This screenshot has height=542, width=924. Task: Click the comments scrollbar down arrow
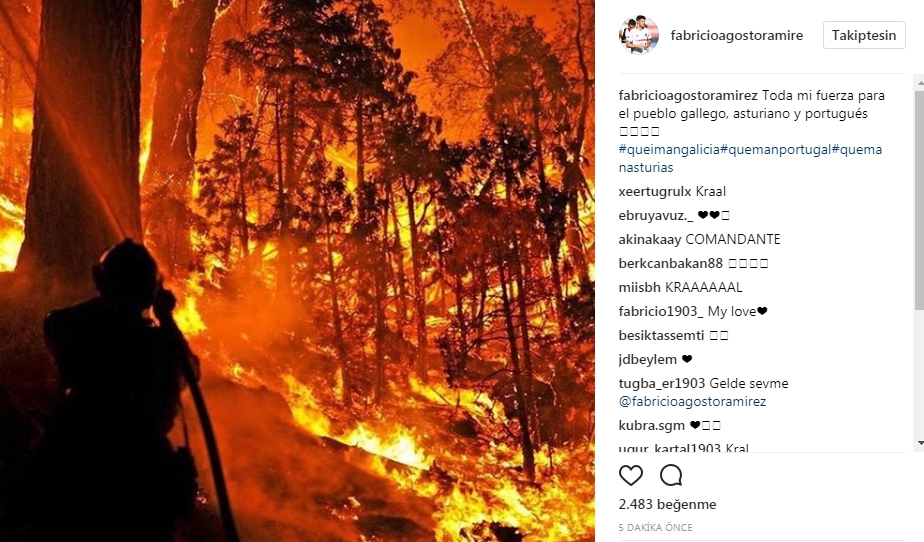click(x=919, y=442)
